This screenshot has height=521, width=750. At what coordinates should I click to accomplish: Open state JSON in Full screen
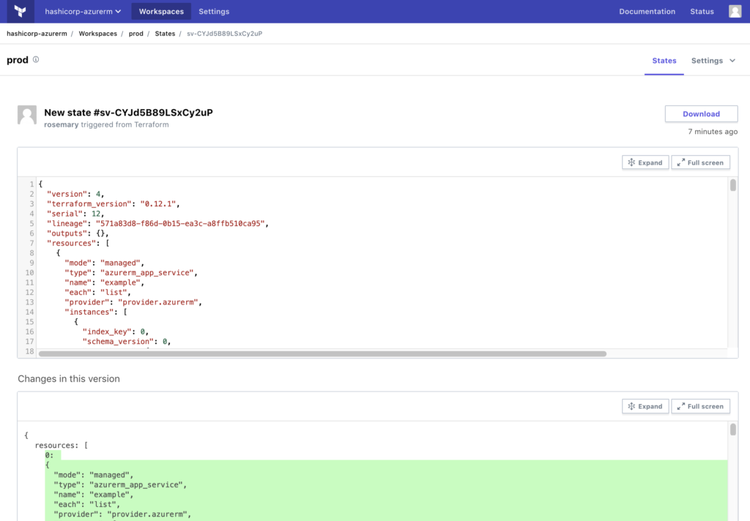[700, 162]
